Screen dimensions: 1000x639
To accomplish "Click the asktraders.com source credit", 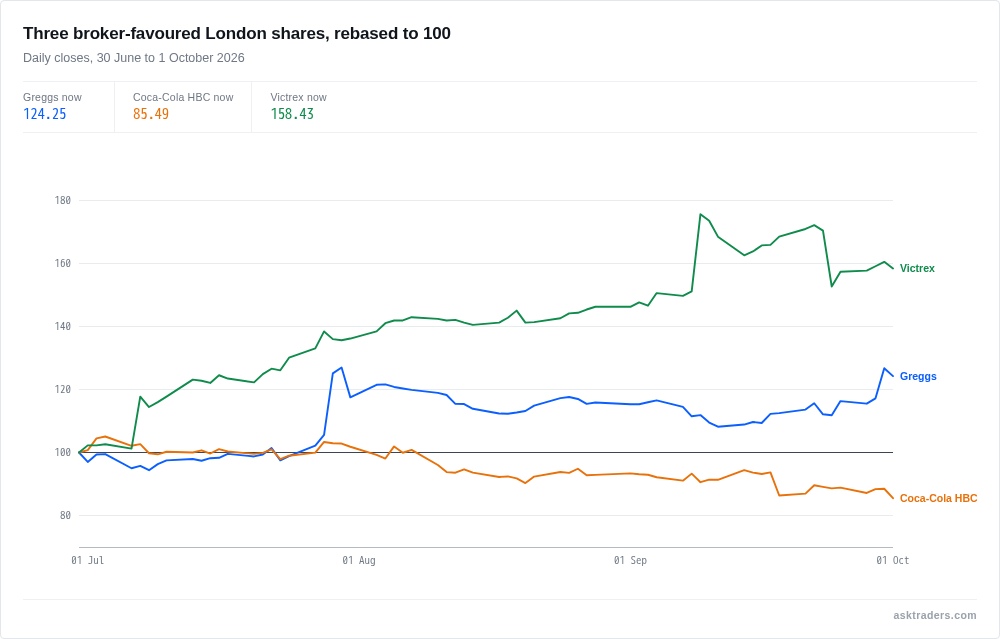I will [x=934, y=615].
